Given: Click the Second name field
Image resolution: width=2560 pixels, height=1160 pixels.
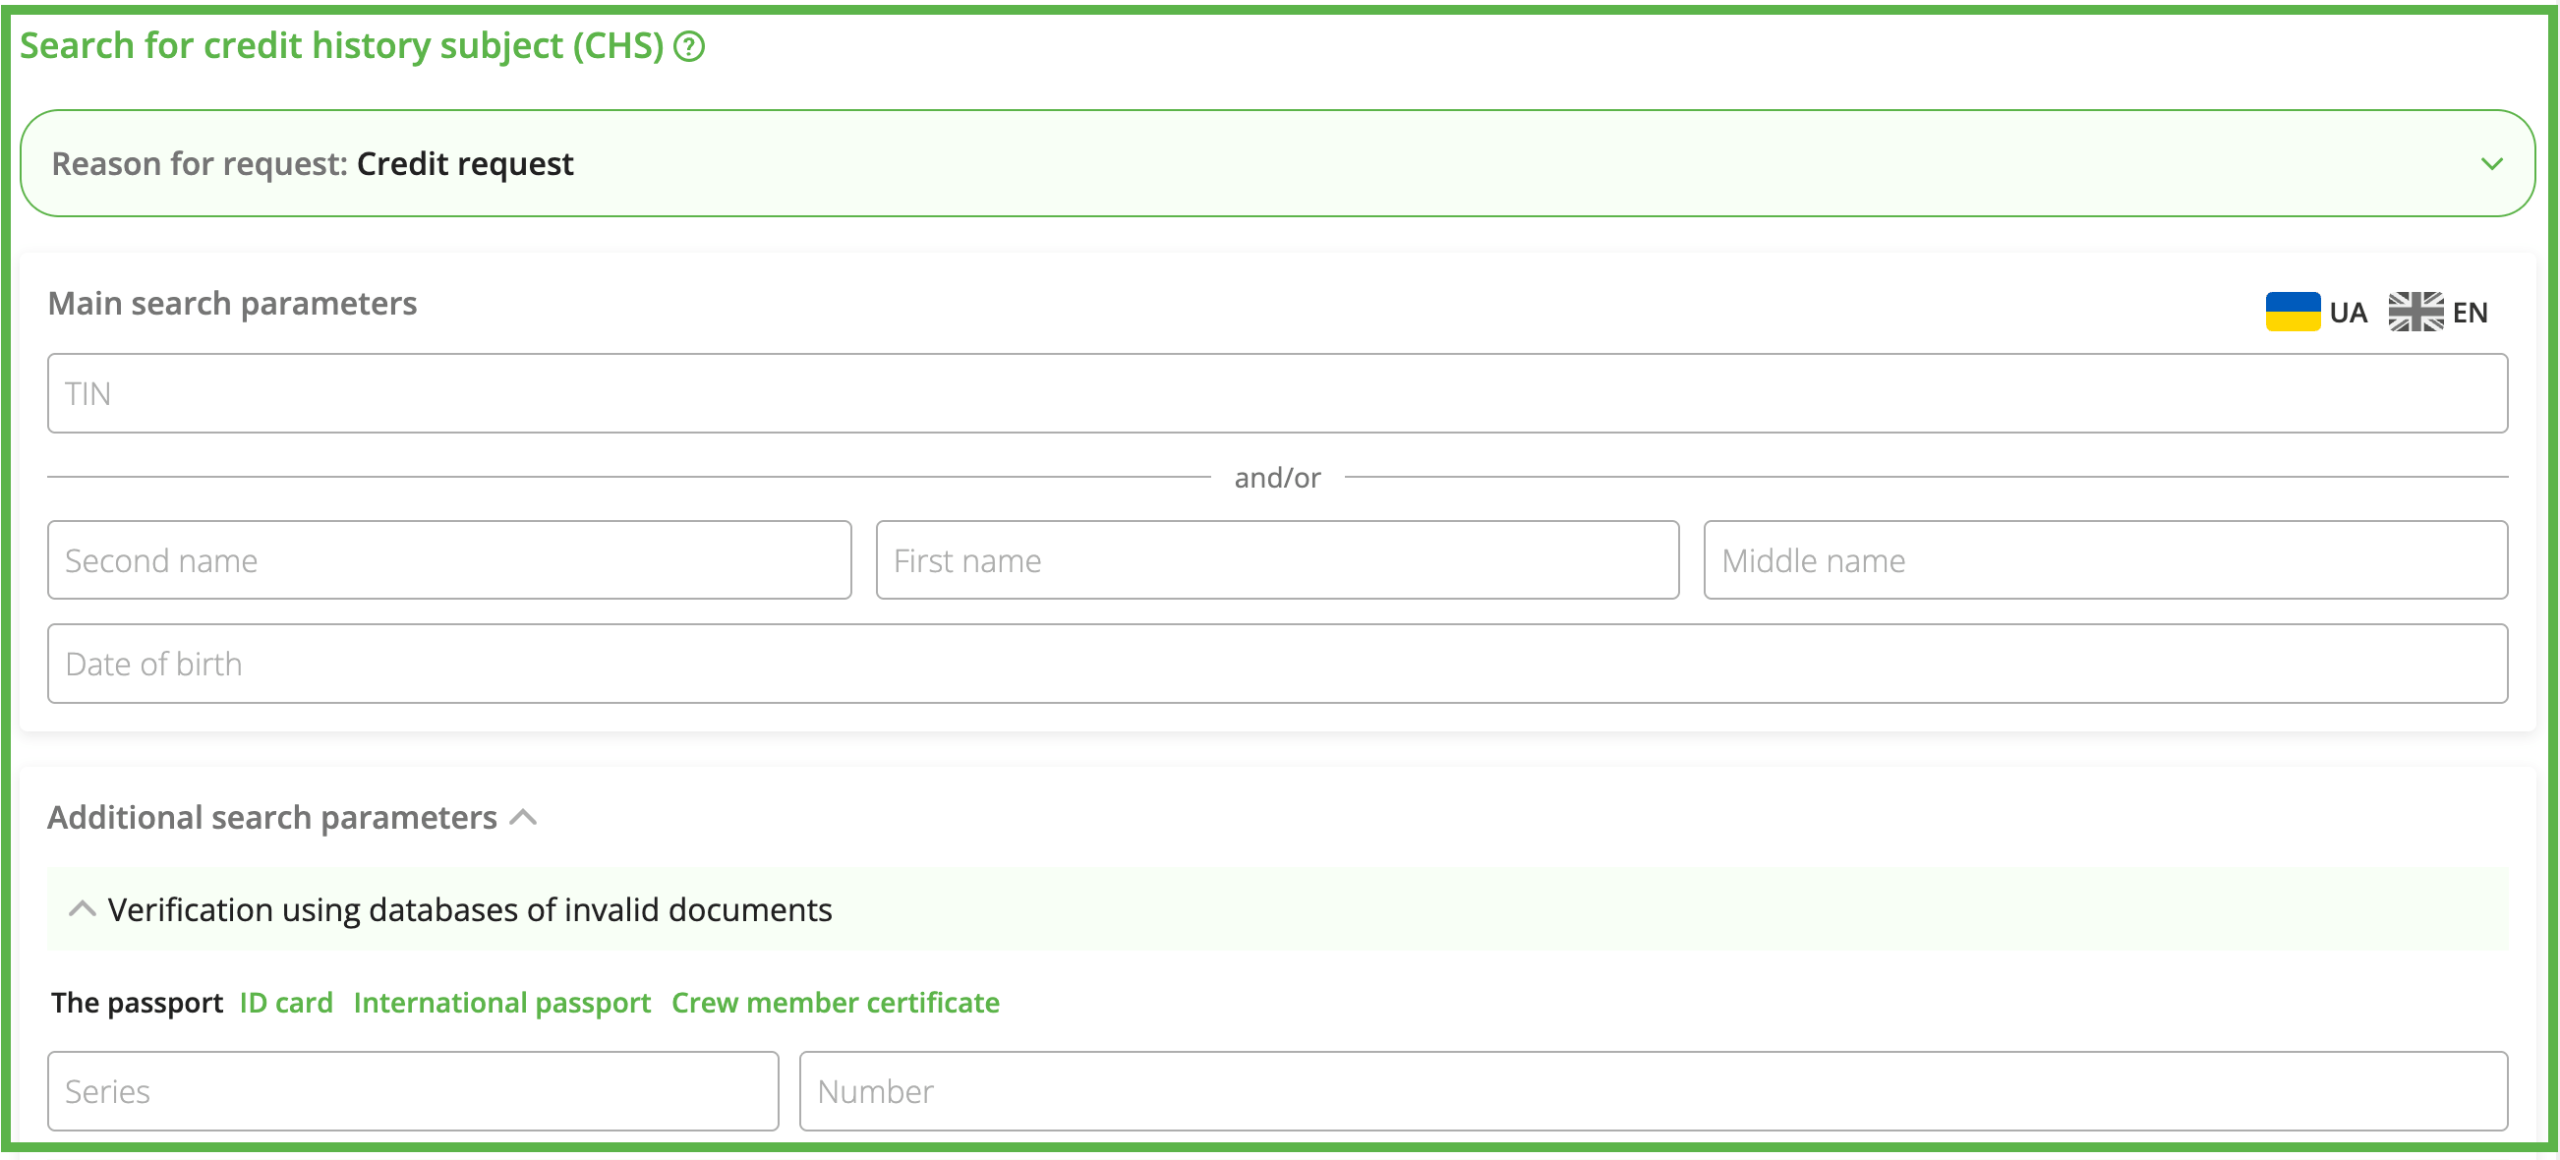Looking at the screenshot, I should pyautogui.click(x=449, y=560).
